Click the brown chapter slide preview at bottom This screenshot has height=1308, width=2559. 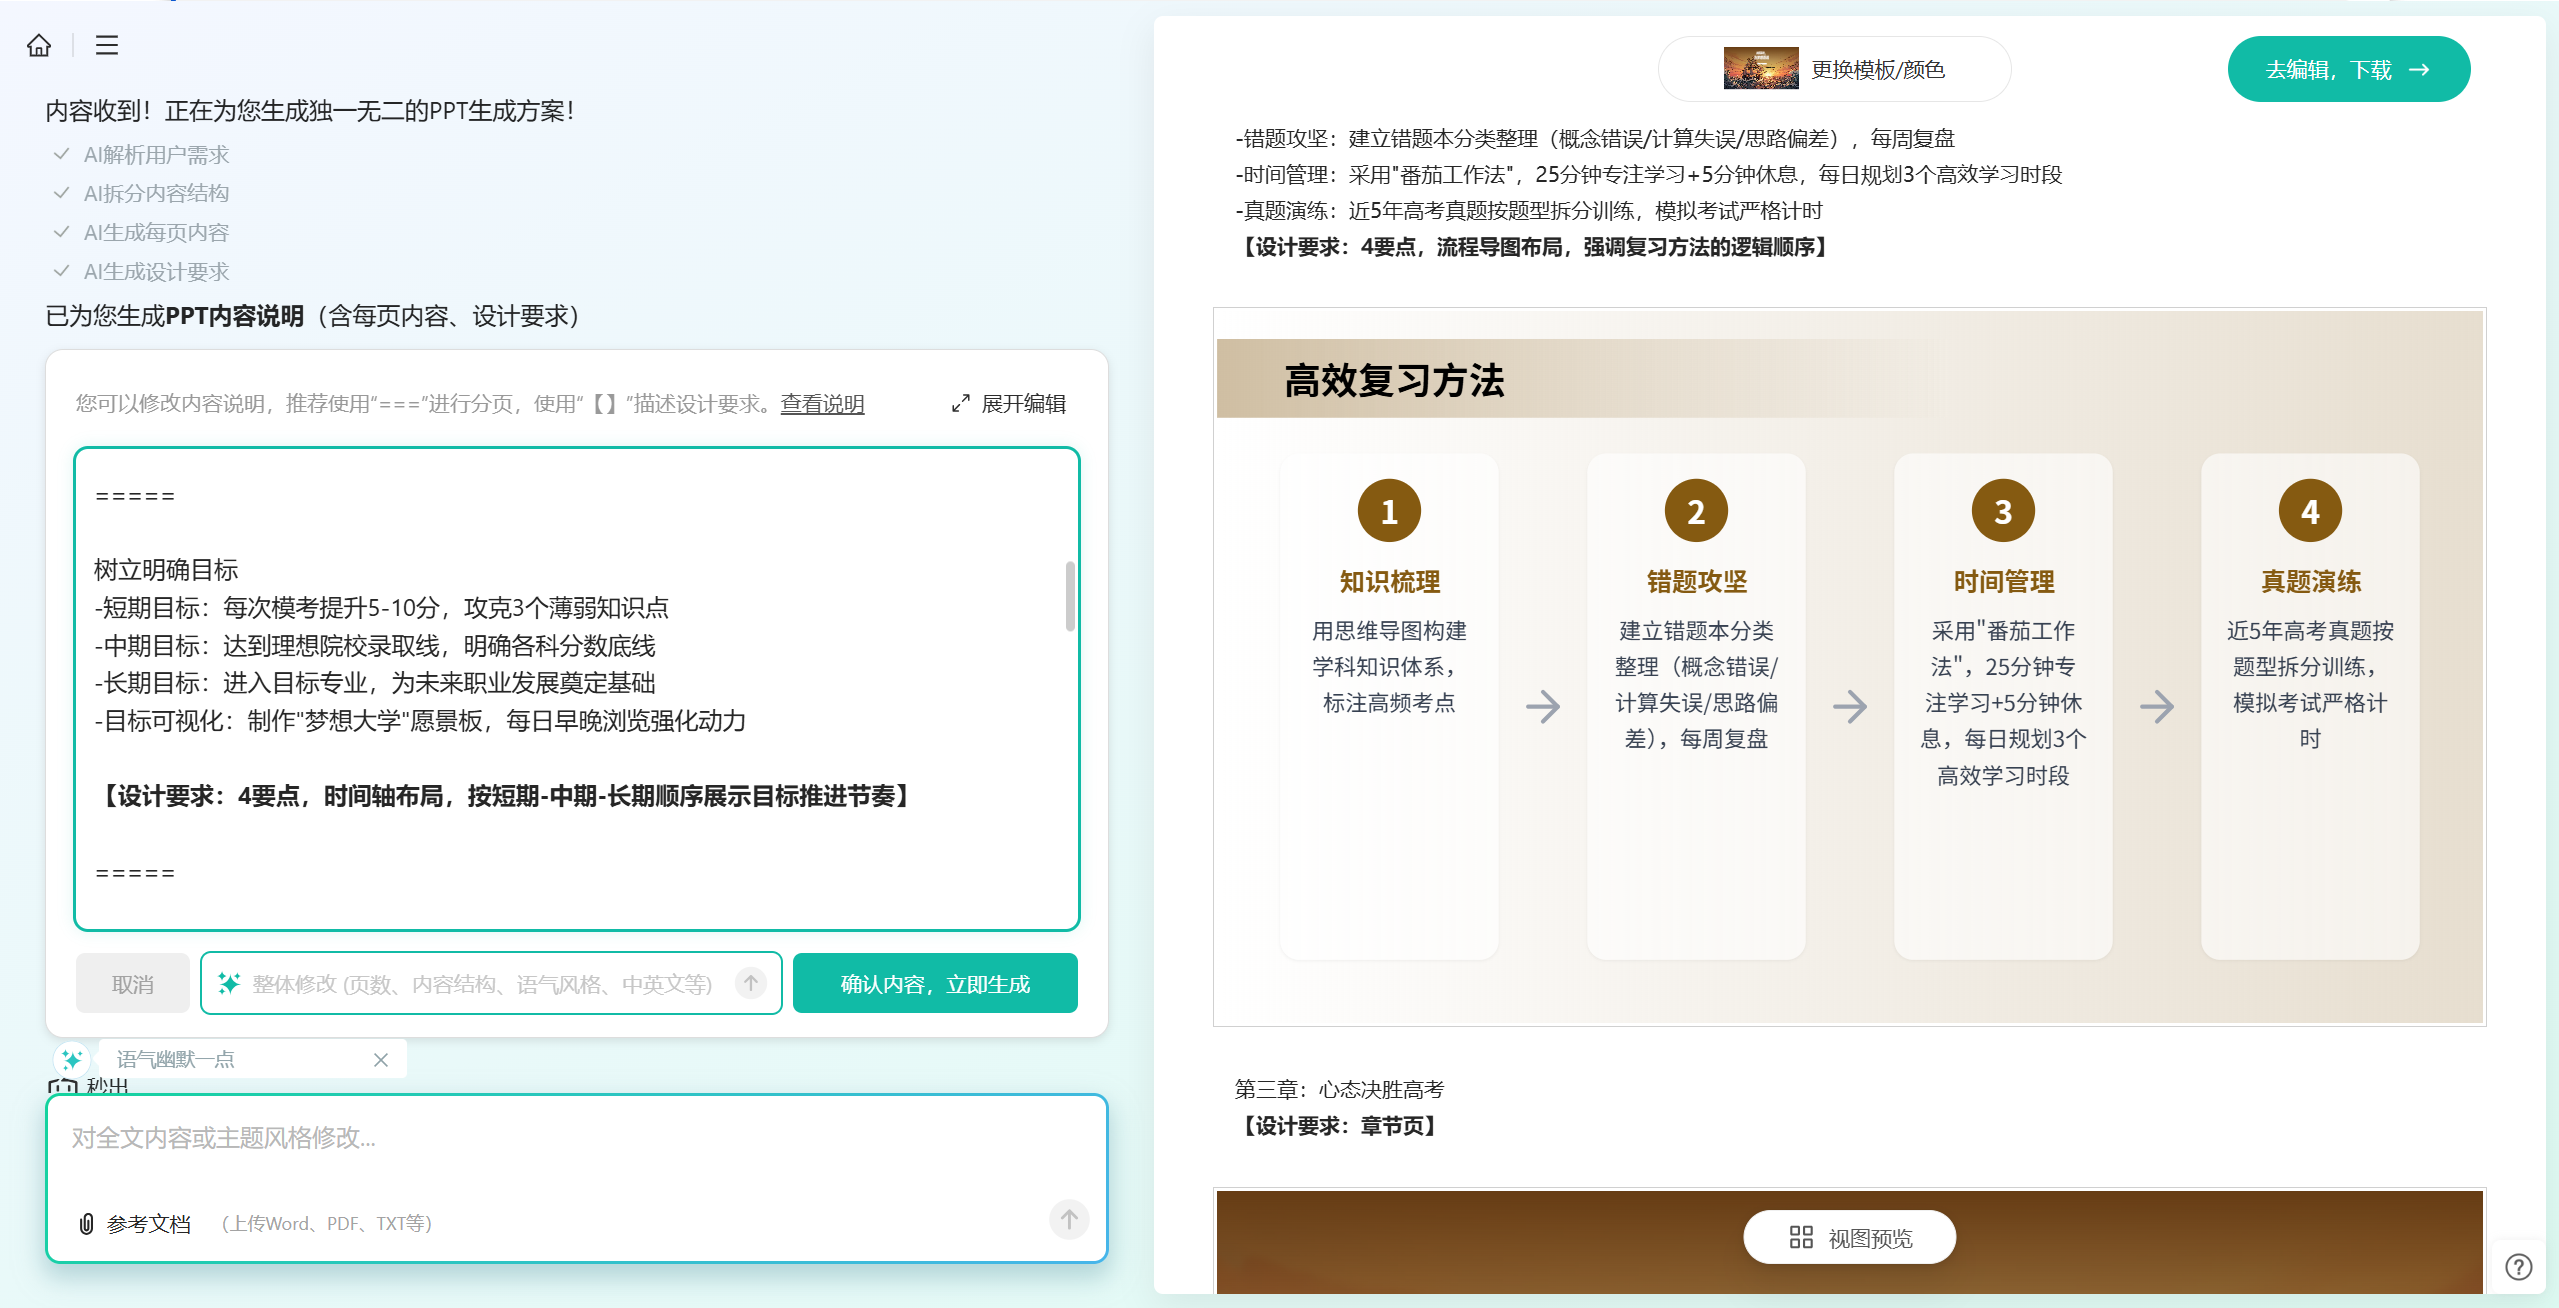[1850, 1241]
